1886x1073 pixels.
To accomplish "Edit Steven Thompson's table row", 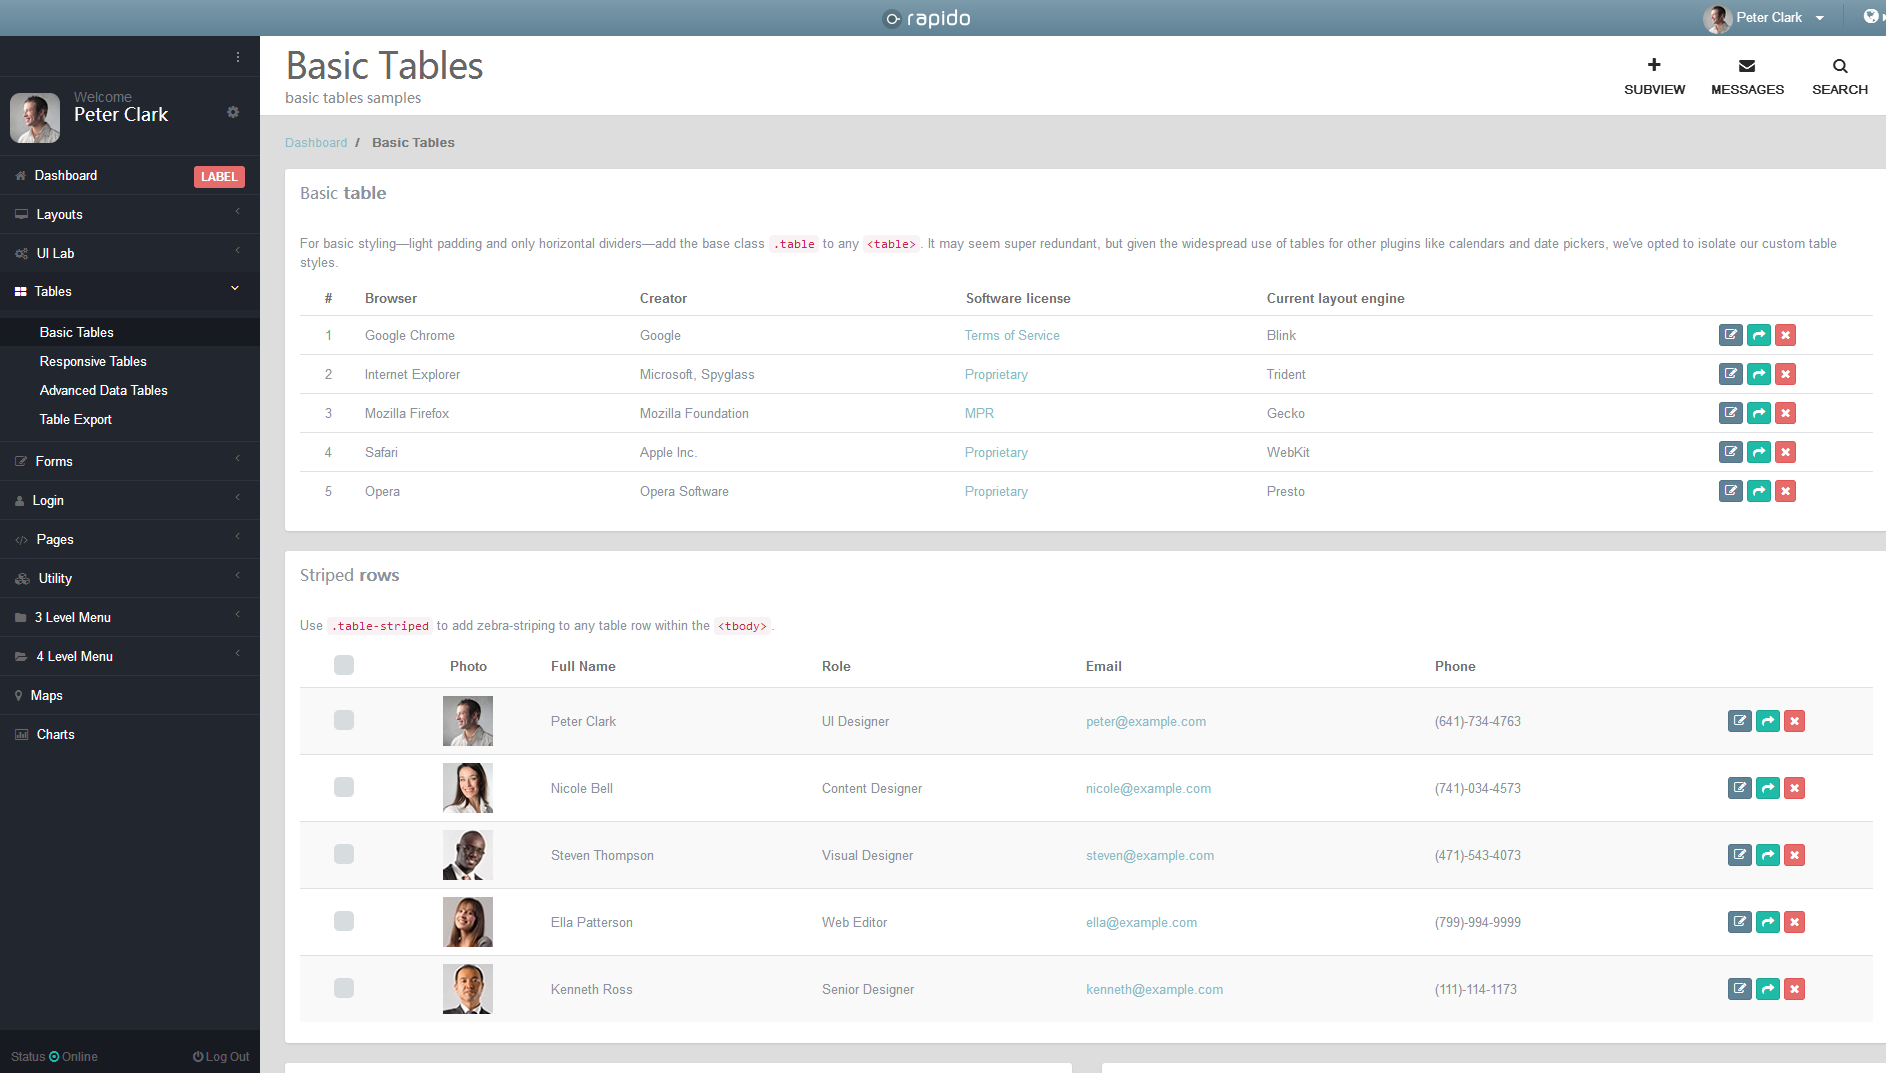I will 1739,855.
